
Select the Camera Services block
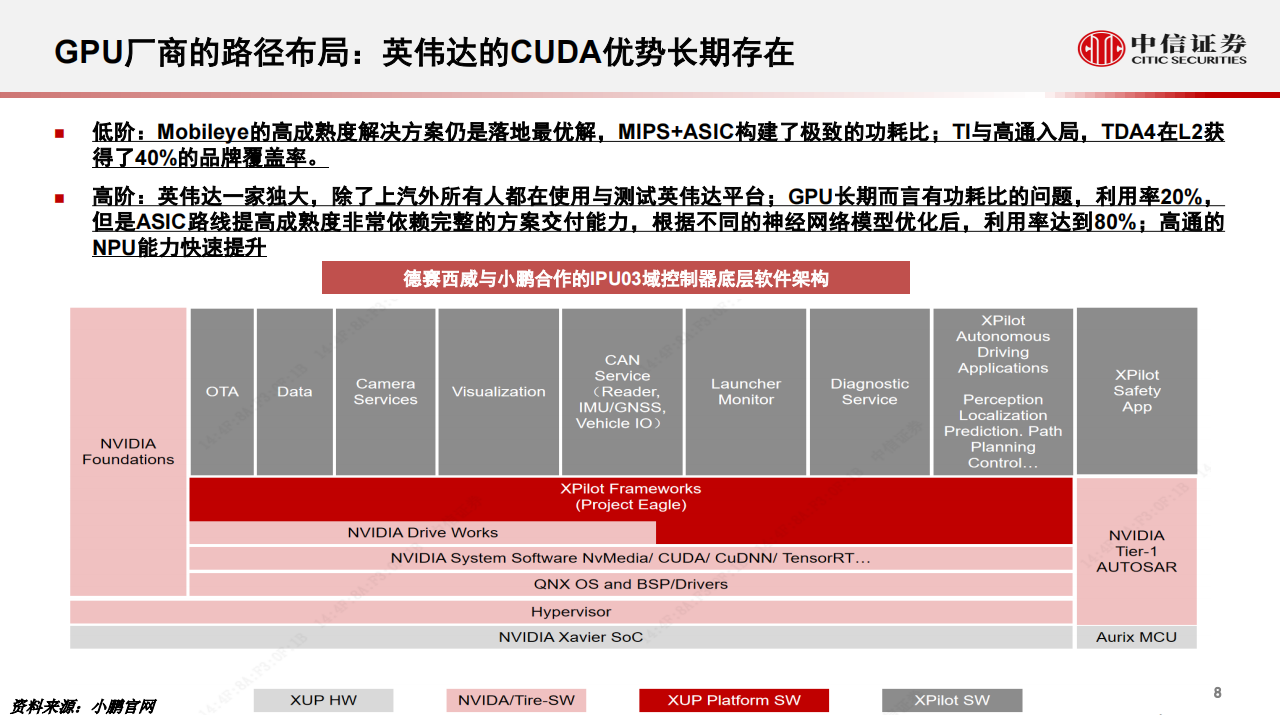pos(386,392)
